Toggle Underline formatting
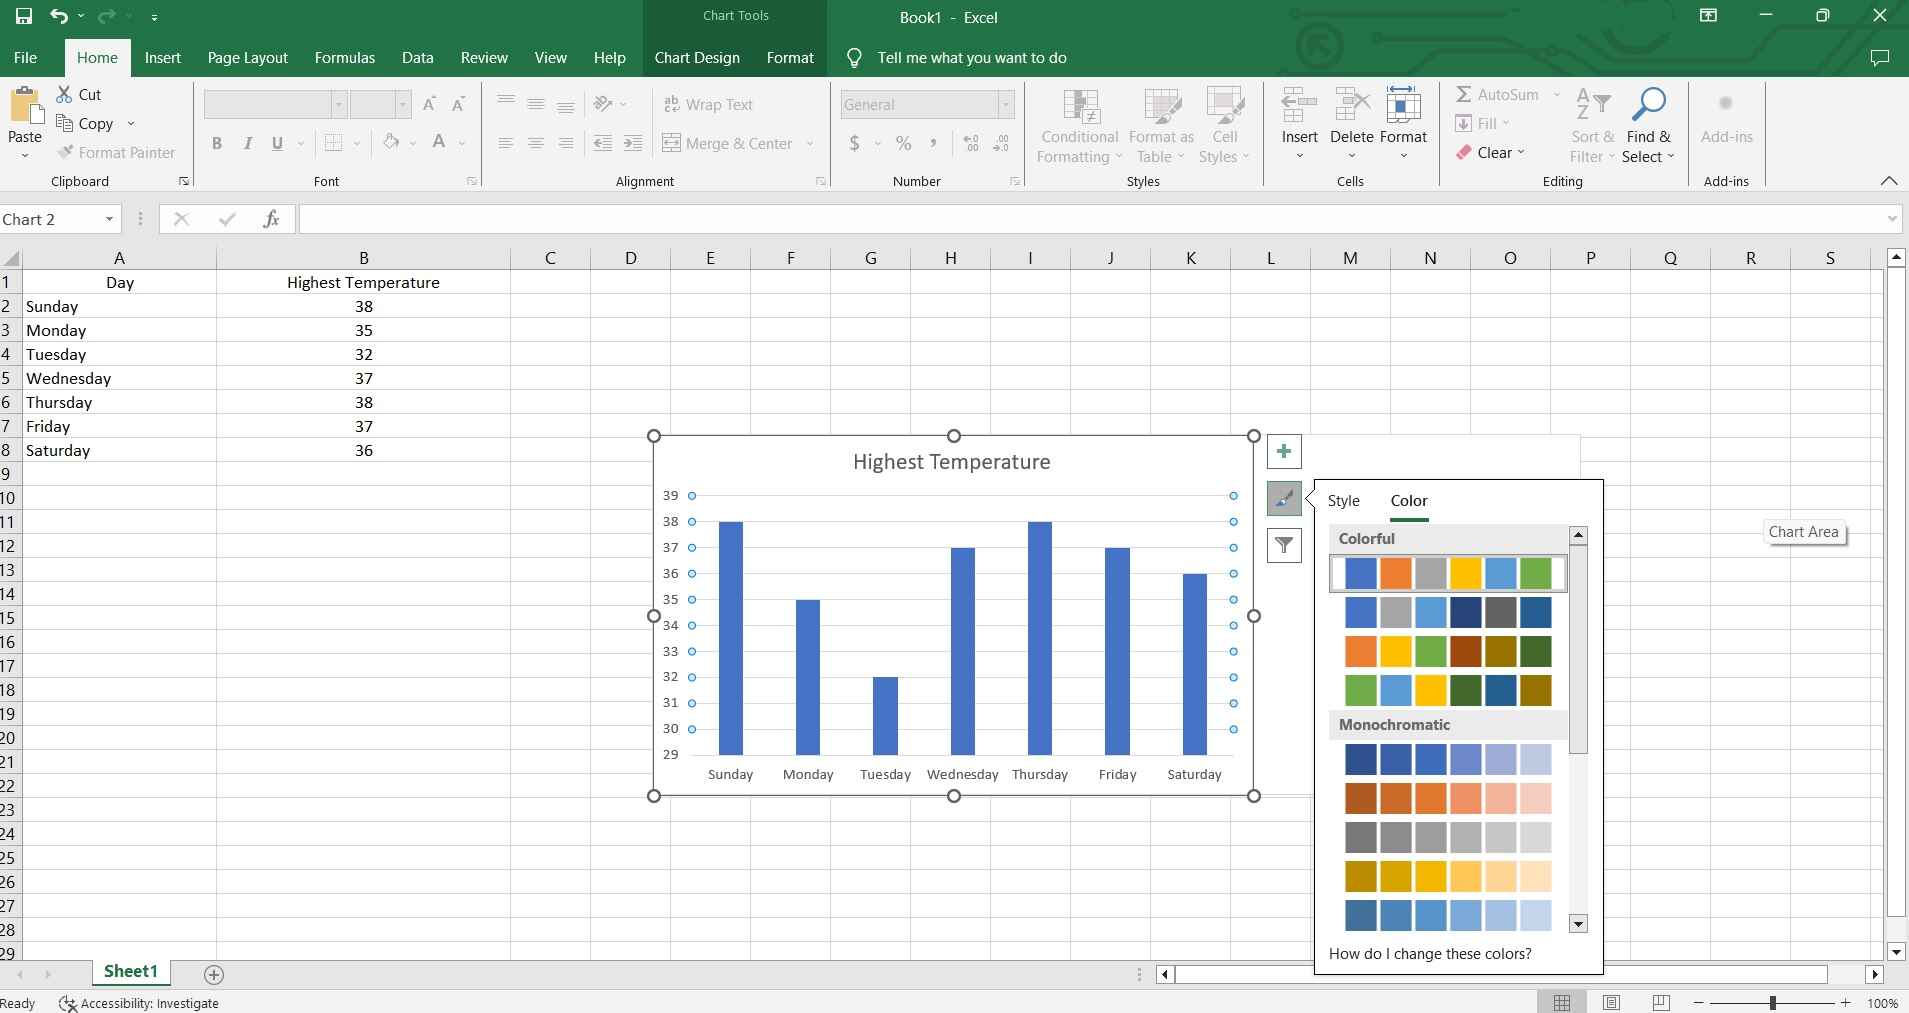The height and width of the screenshot is (1013, 1909). [277, 143]
